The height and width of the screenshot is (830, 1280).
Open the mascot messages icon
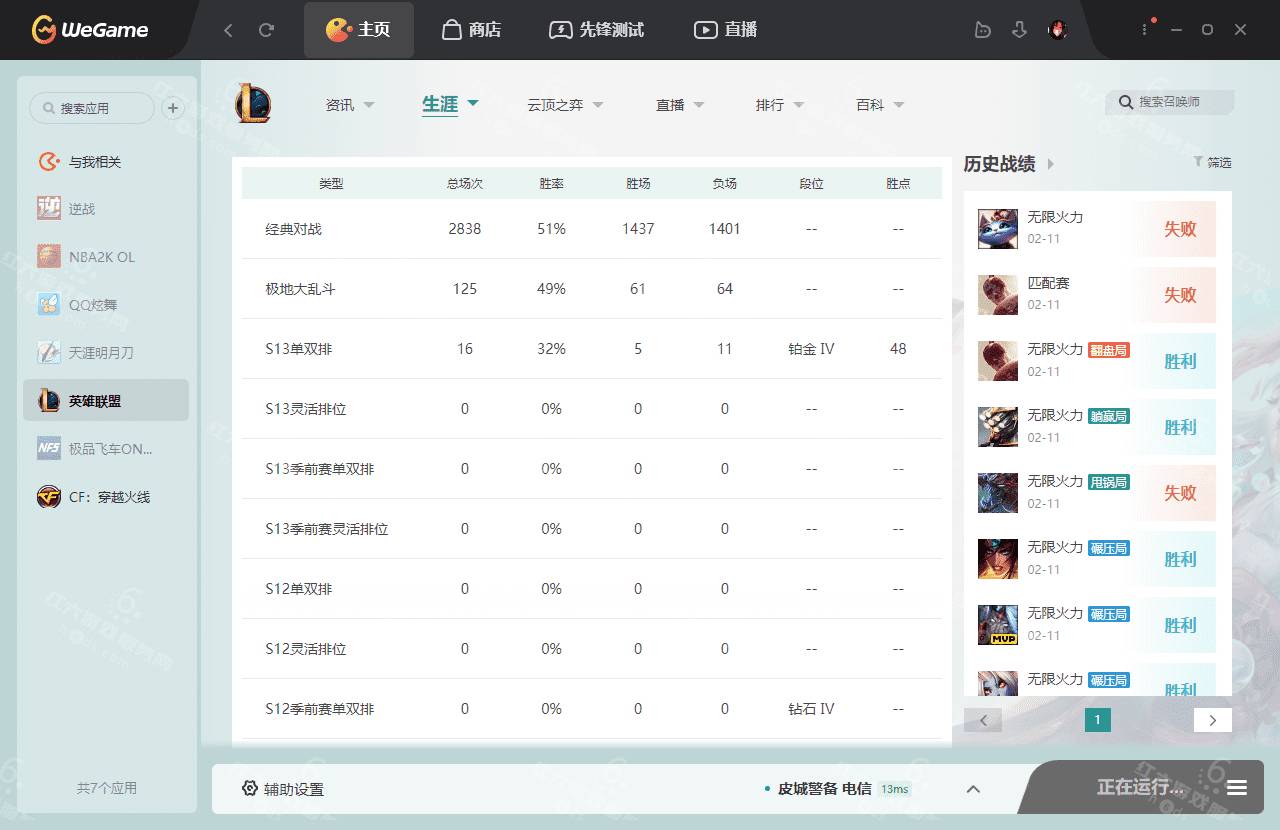click(982, 30)
